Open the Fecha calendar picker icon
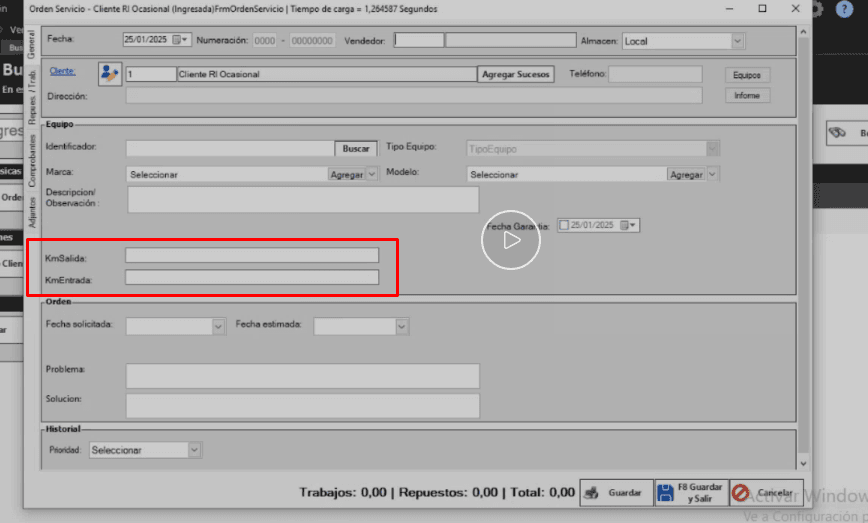The width and height of the screenshot is (868, 523). point(178,41)
